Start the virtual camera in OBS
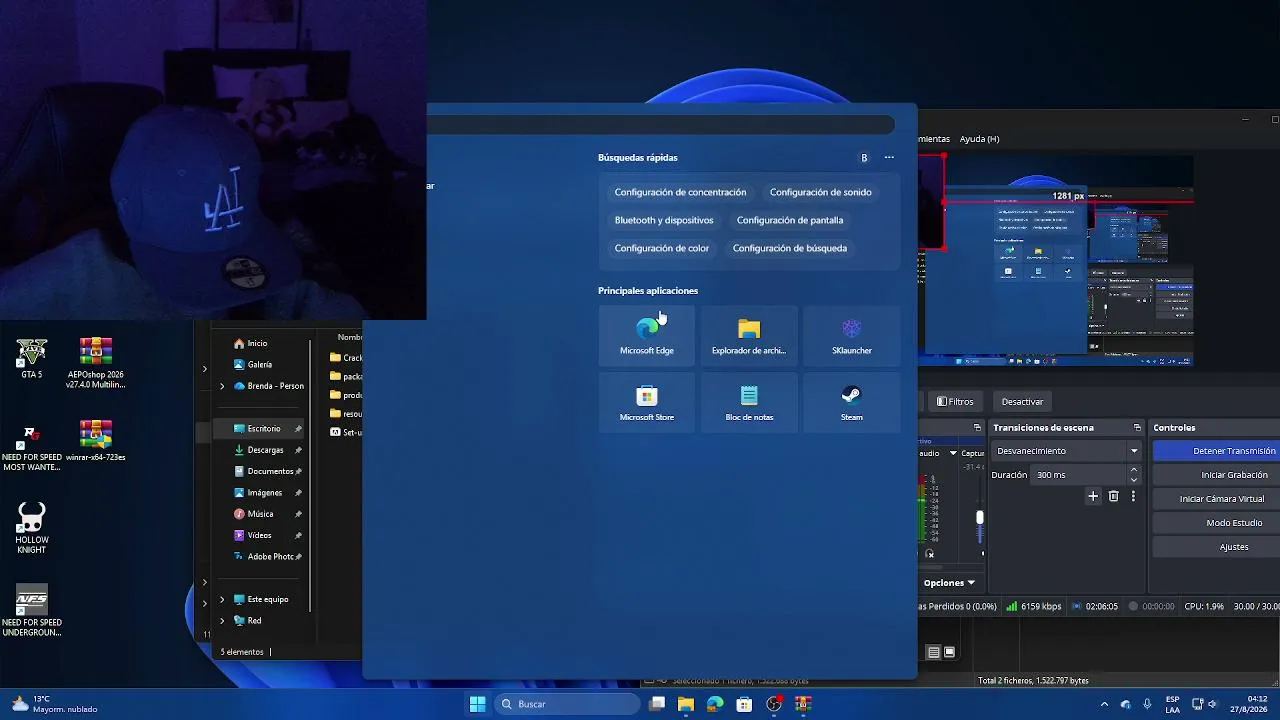This screenshot has width=1280, height=720. pyautogui.click(x=1216, y=499)
